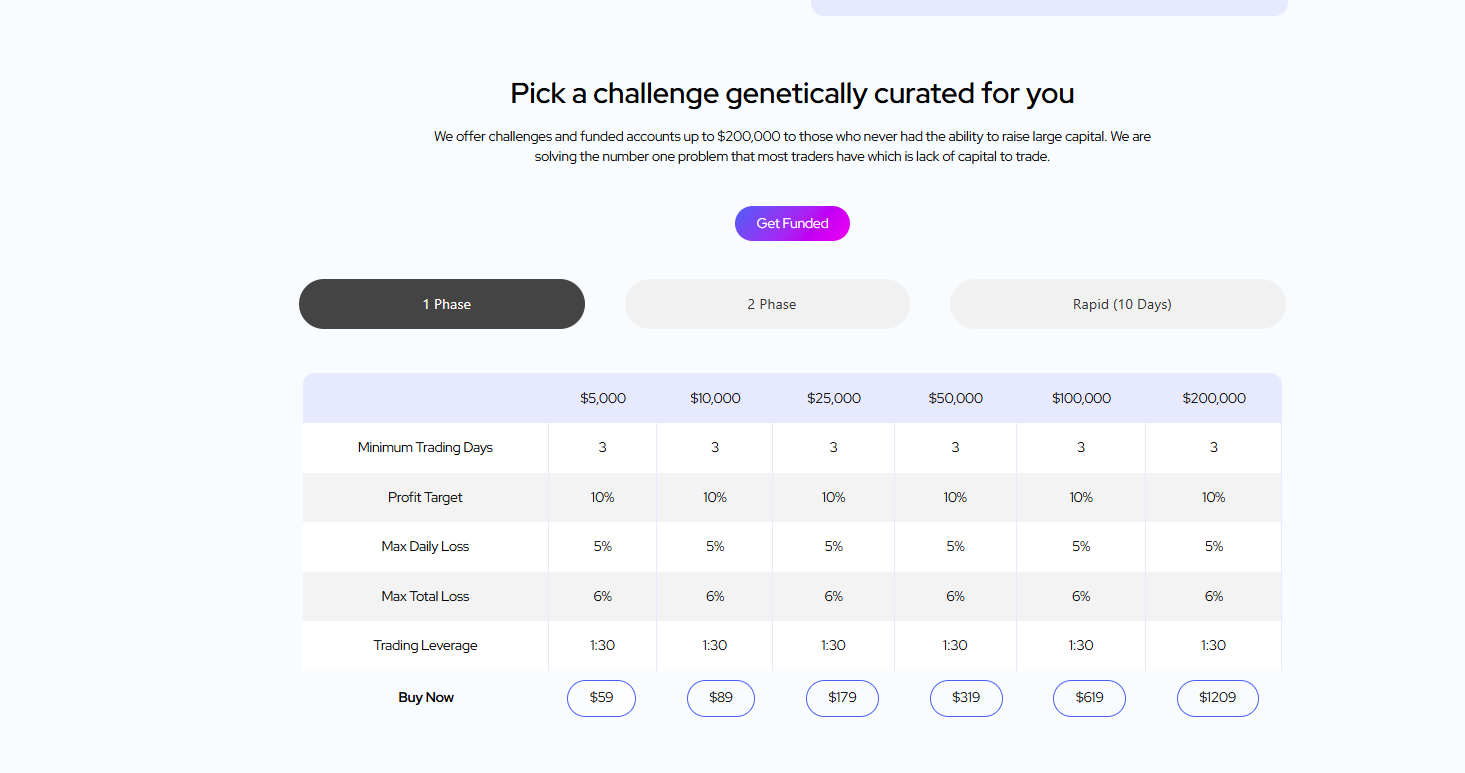Click the $50,000 account size header

click(956, 398)
